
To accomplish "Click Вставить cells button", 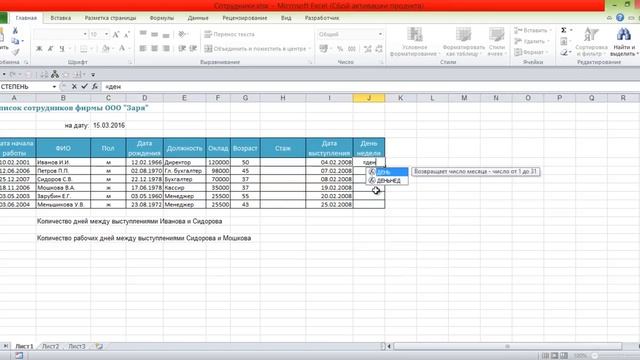I will 532,30.
